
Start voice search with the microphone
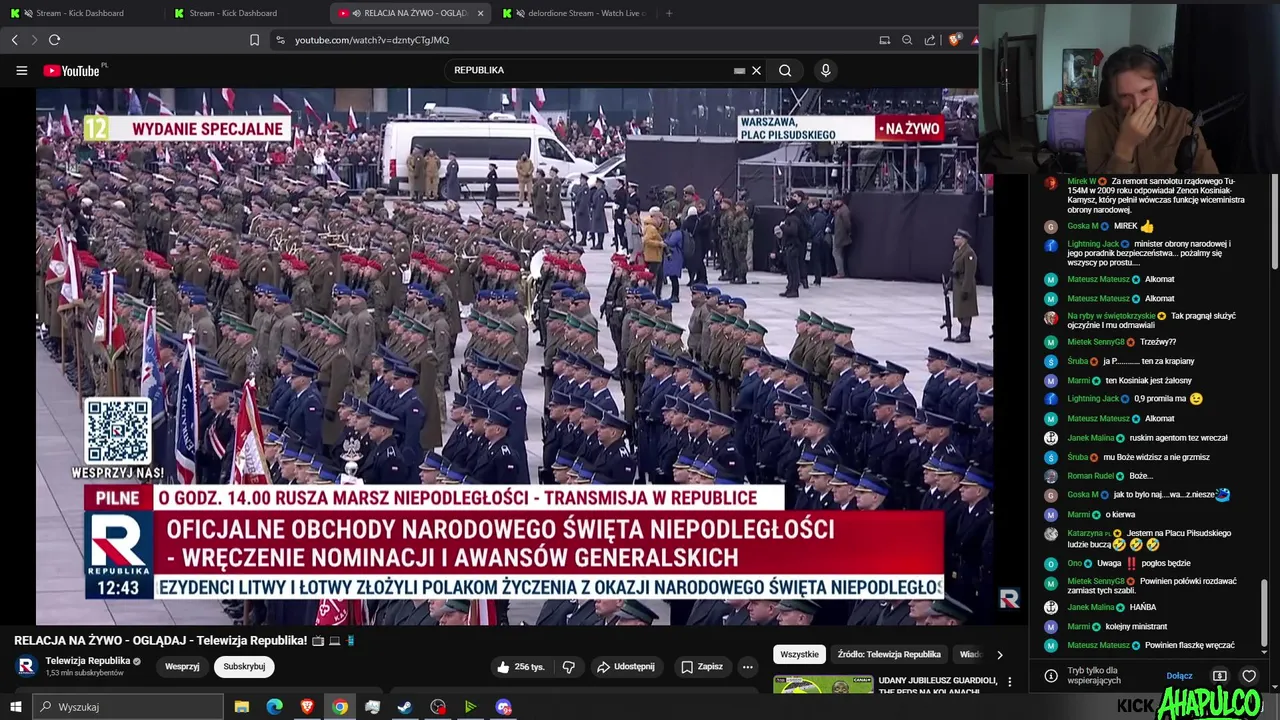tap(825, 71)
